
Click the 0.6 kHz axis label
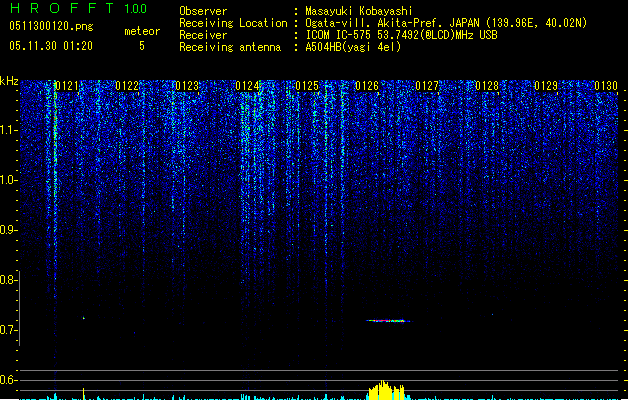tap(9, 380)
